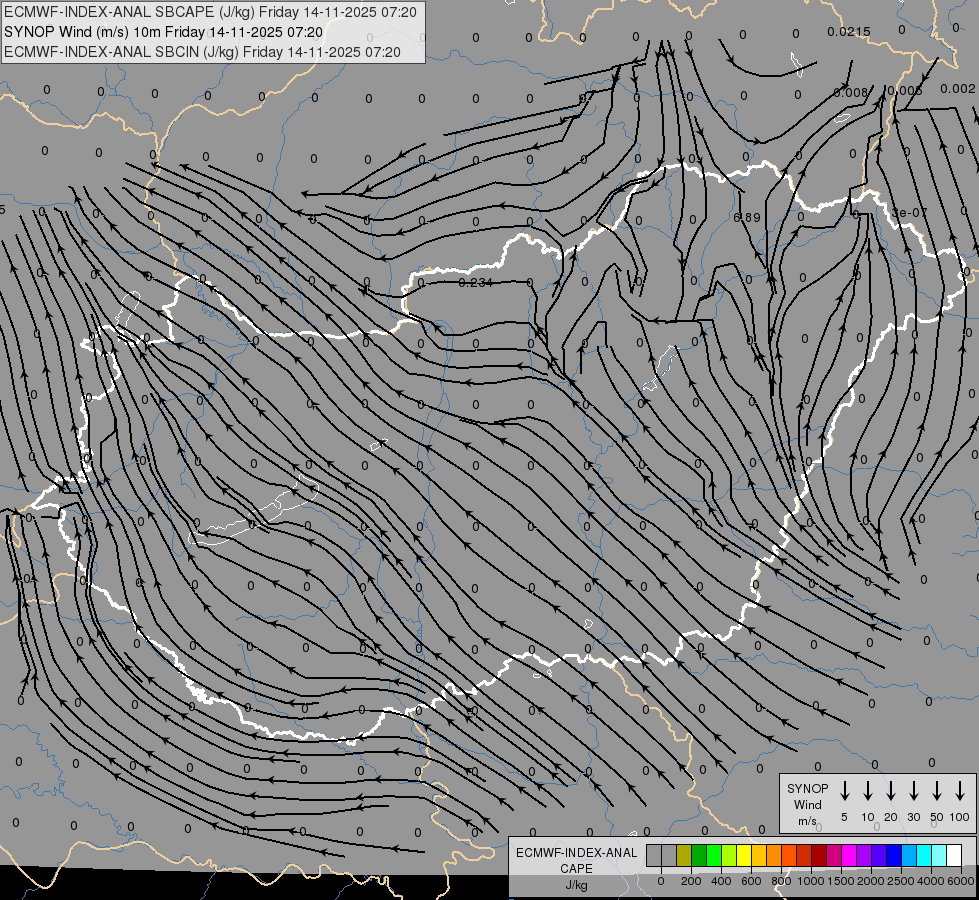Click the wind legend arrow above 50
The width and height of the screenshot is (979, 900).
point(937,791)
